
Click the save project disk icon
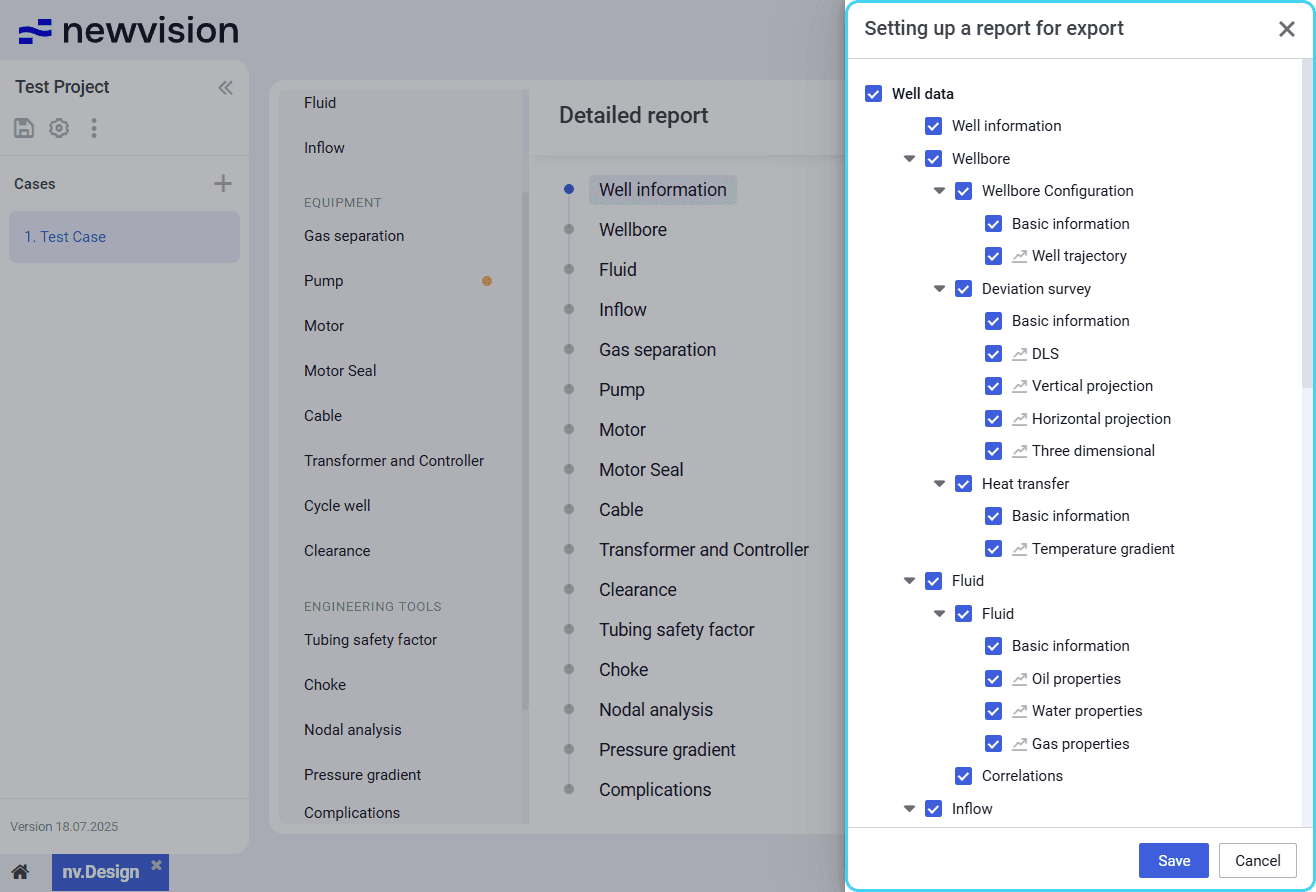[24, 128]
